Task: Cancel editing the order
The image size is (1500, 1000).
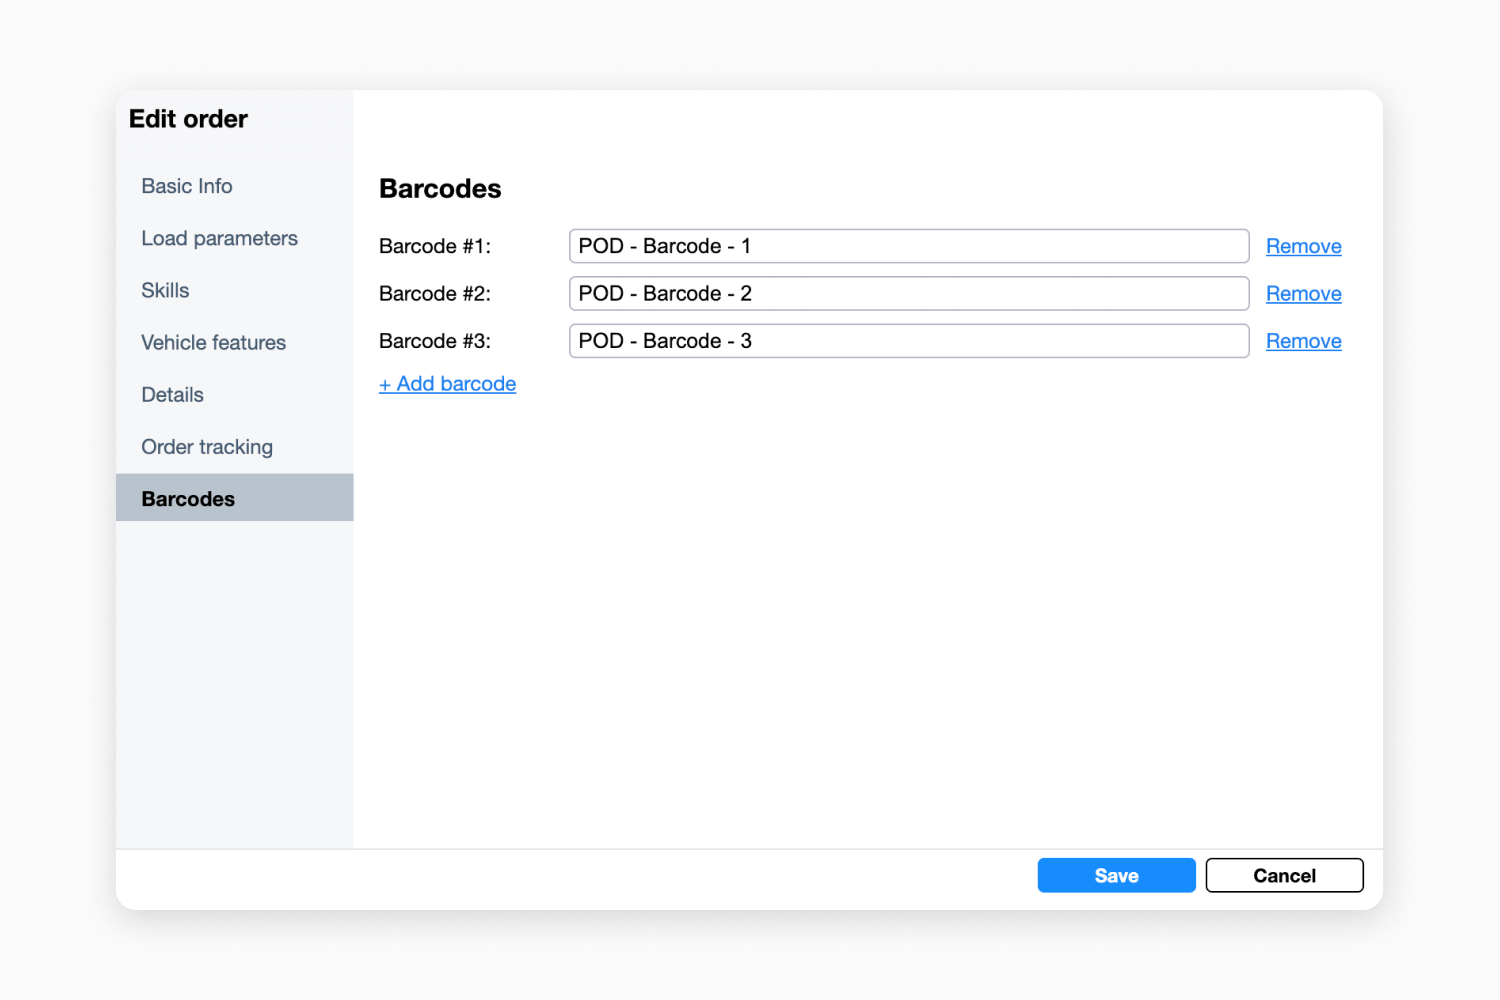Action: [x=1284, y=875]
